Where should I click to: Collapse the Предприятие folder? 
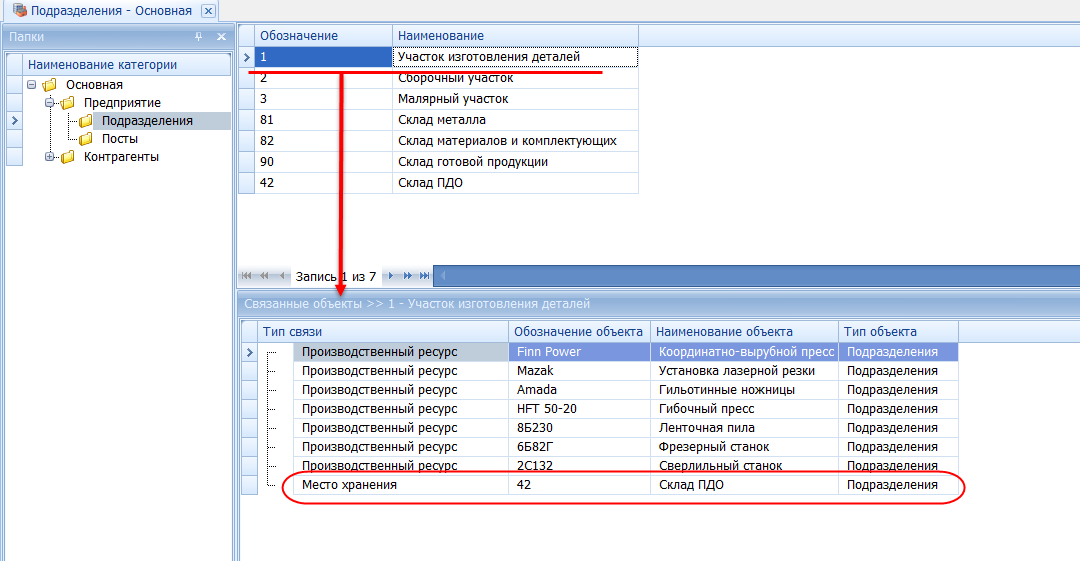point(50,103)
